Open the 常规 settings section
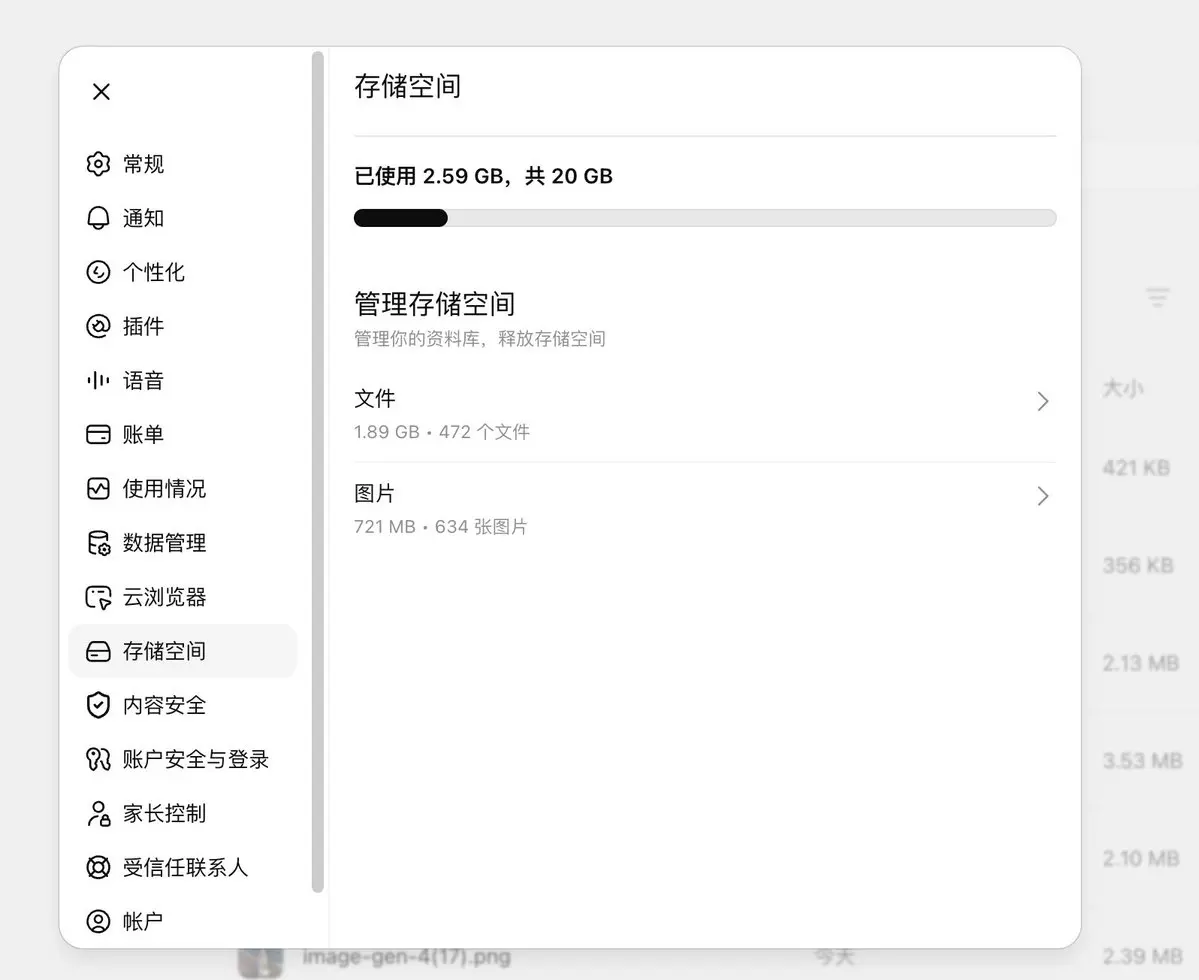The width and height of the screenshot is (1199, 980). coord(183,164)
